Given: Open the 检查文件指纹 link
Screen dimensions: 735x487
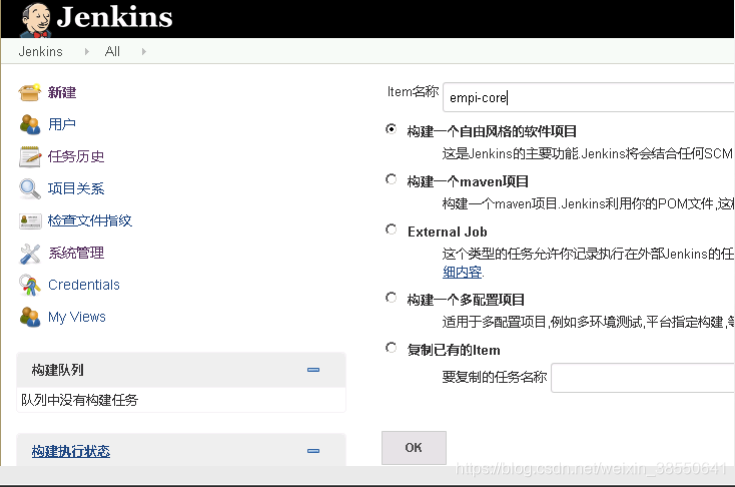Looking at the screenshot, I should click(x=90, y=220).
